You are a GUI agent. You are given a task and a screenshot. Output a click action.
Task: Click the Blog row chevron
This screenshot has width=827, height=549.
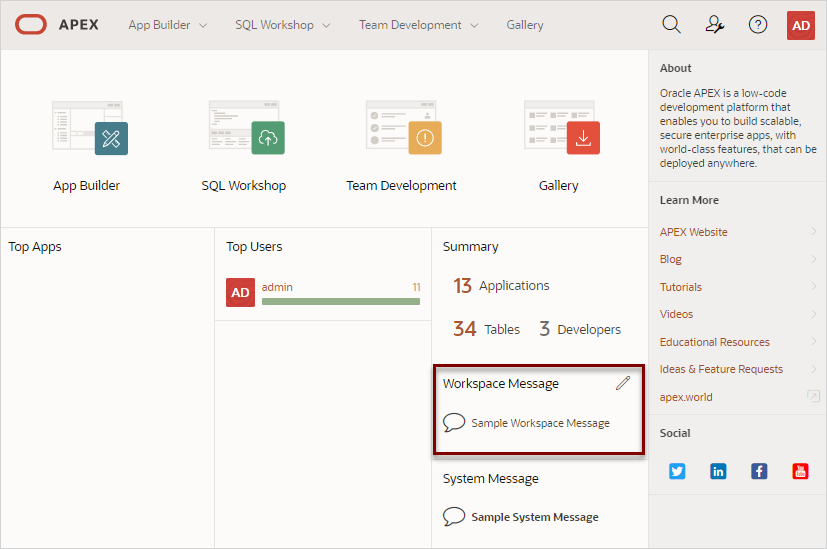(x=814, y=258)
